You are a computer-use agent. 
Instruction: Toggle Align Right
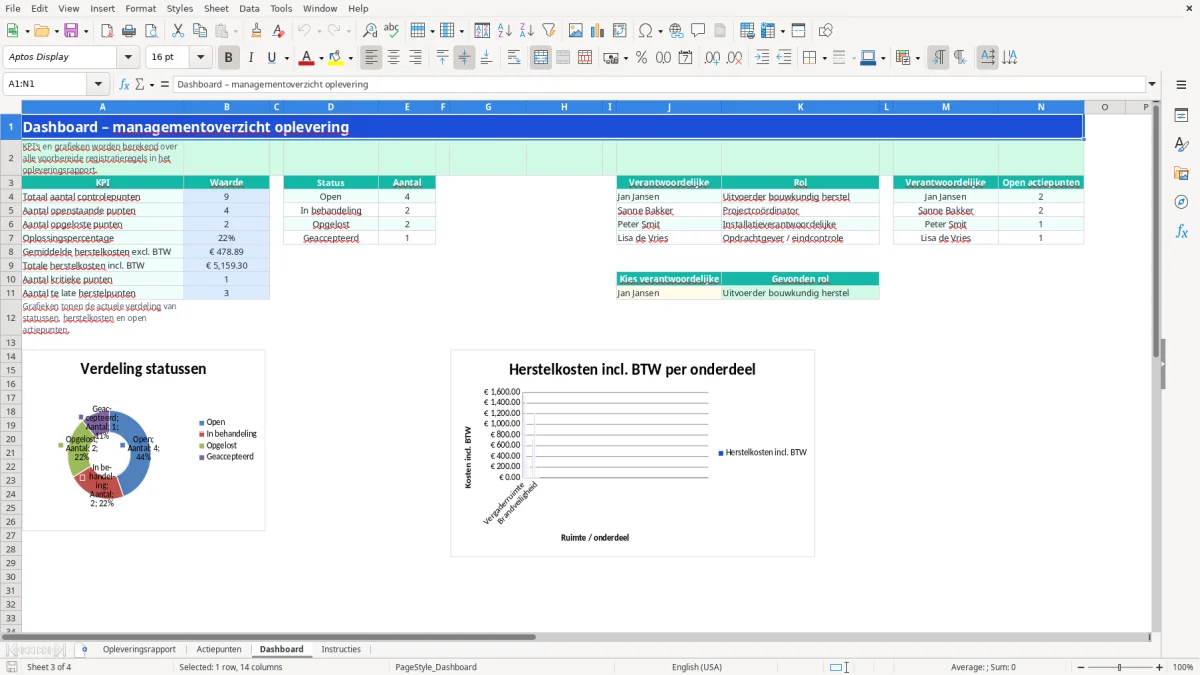(x=415, y=58)
